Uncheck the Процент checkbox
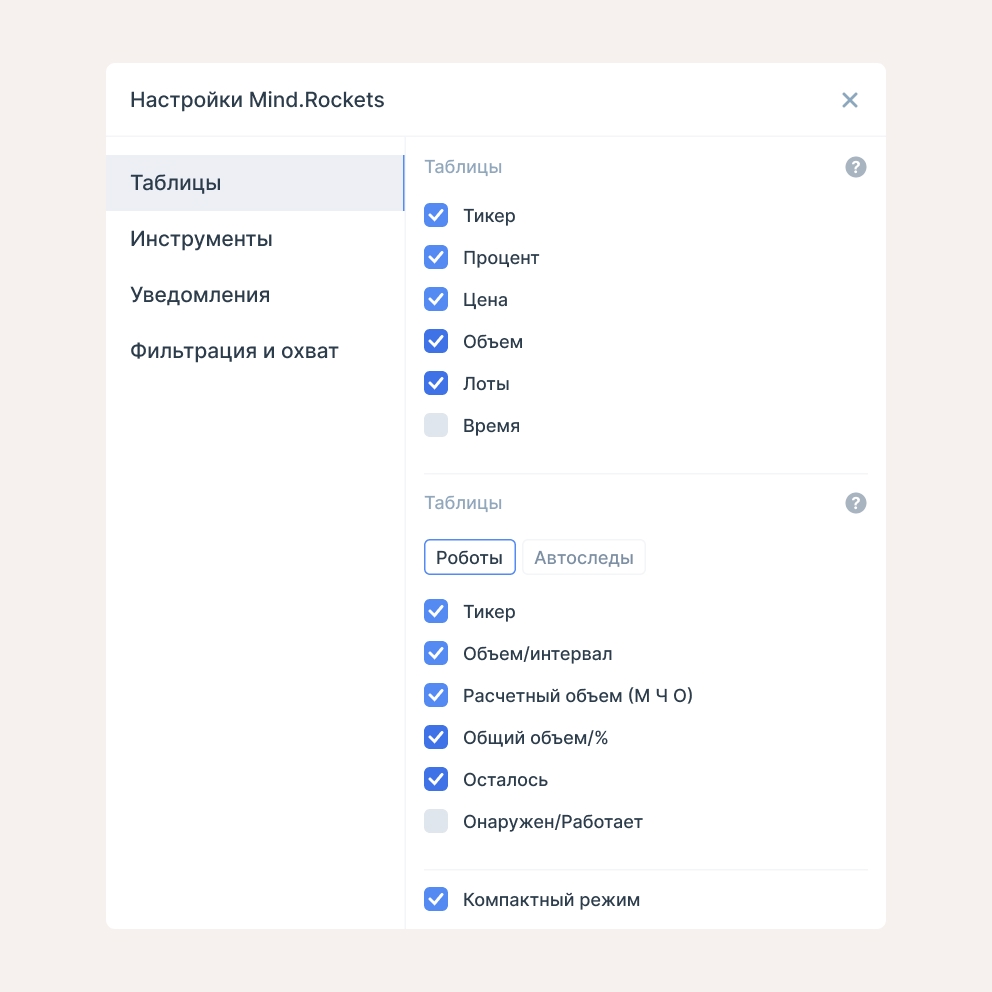The image size is (992, 992). 436,257
